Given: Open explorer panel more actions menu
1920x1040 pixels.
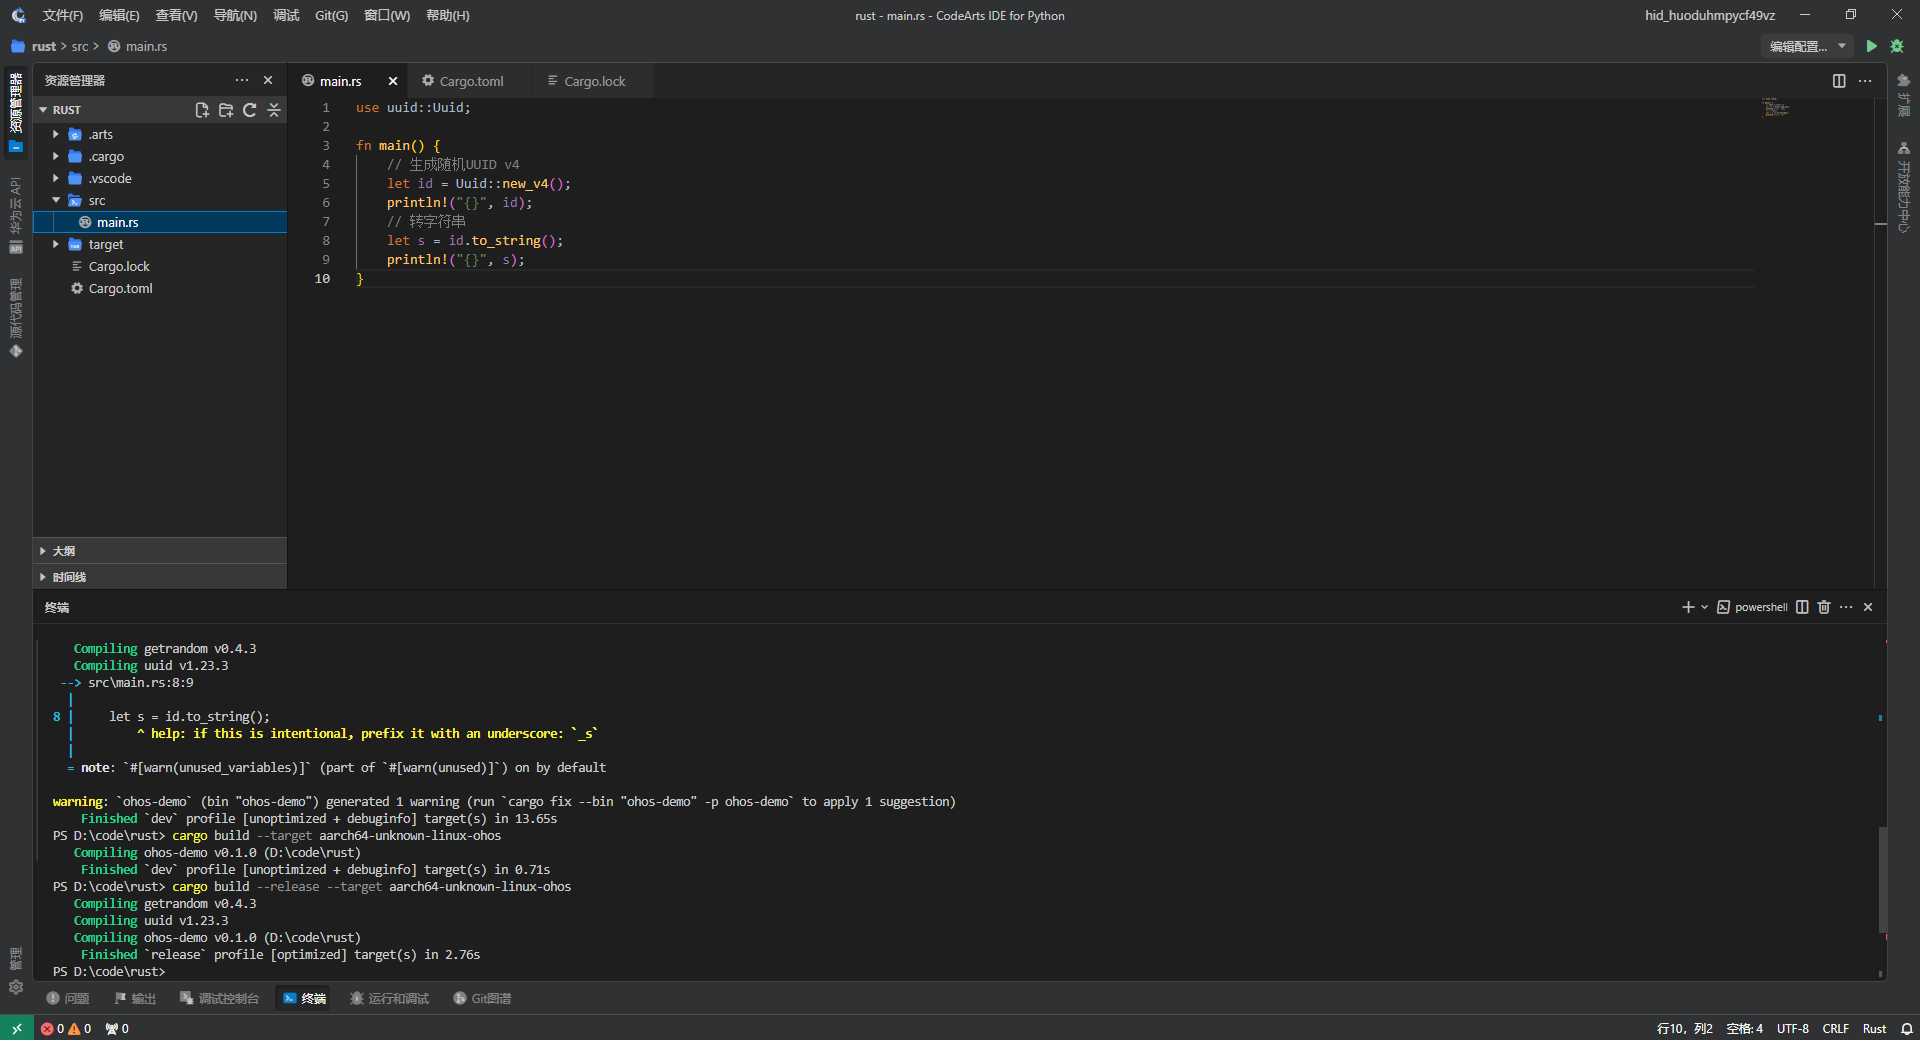Looking at the screenshot, I should coord(242,80).
